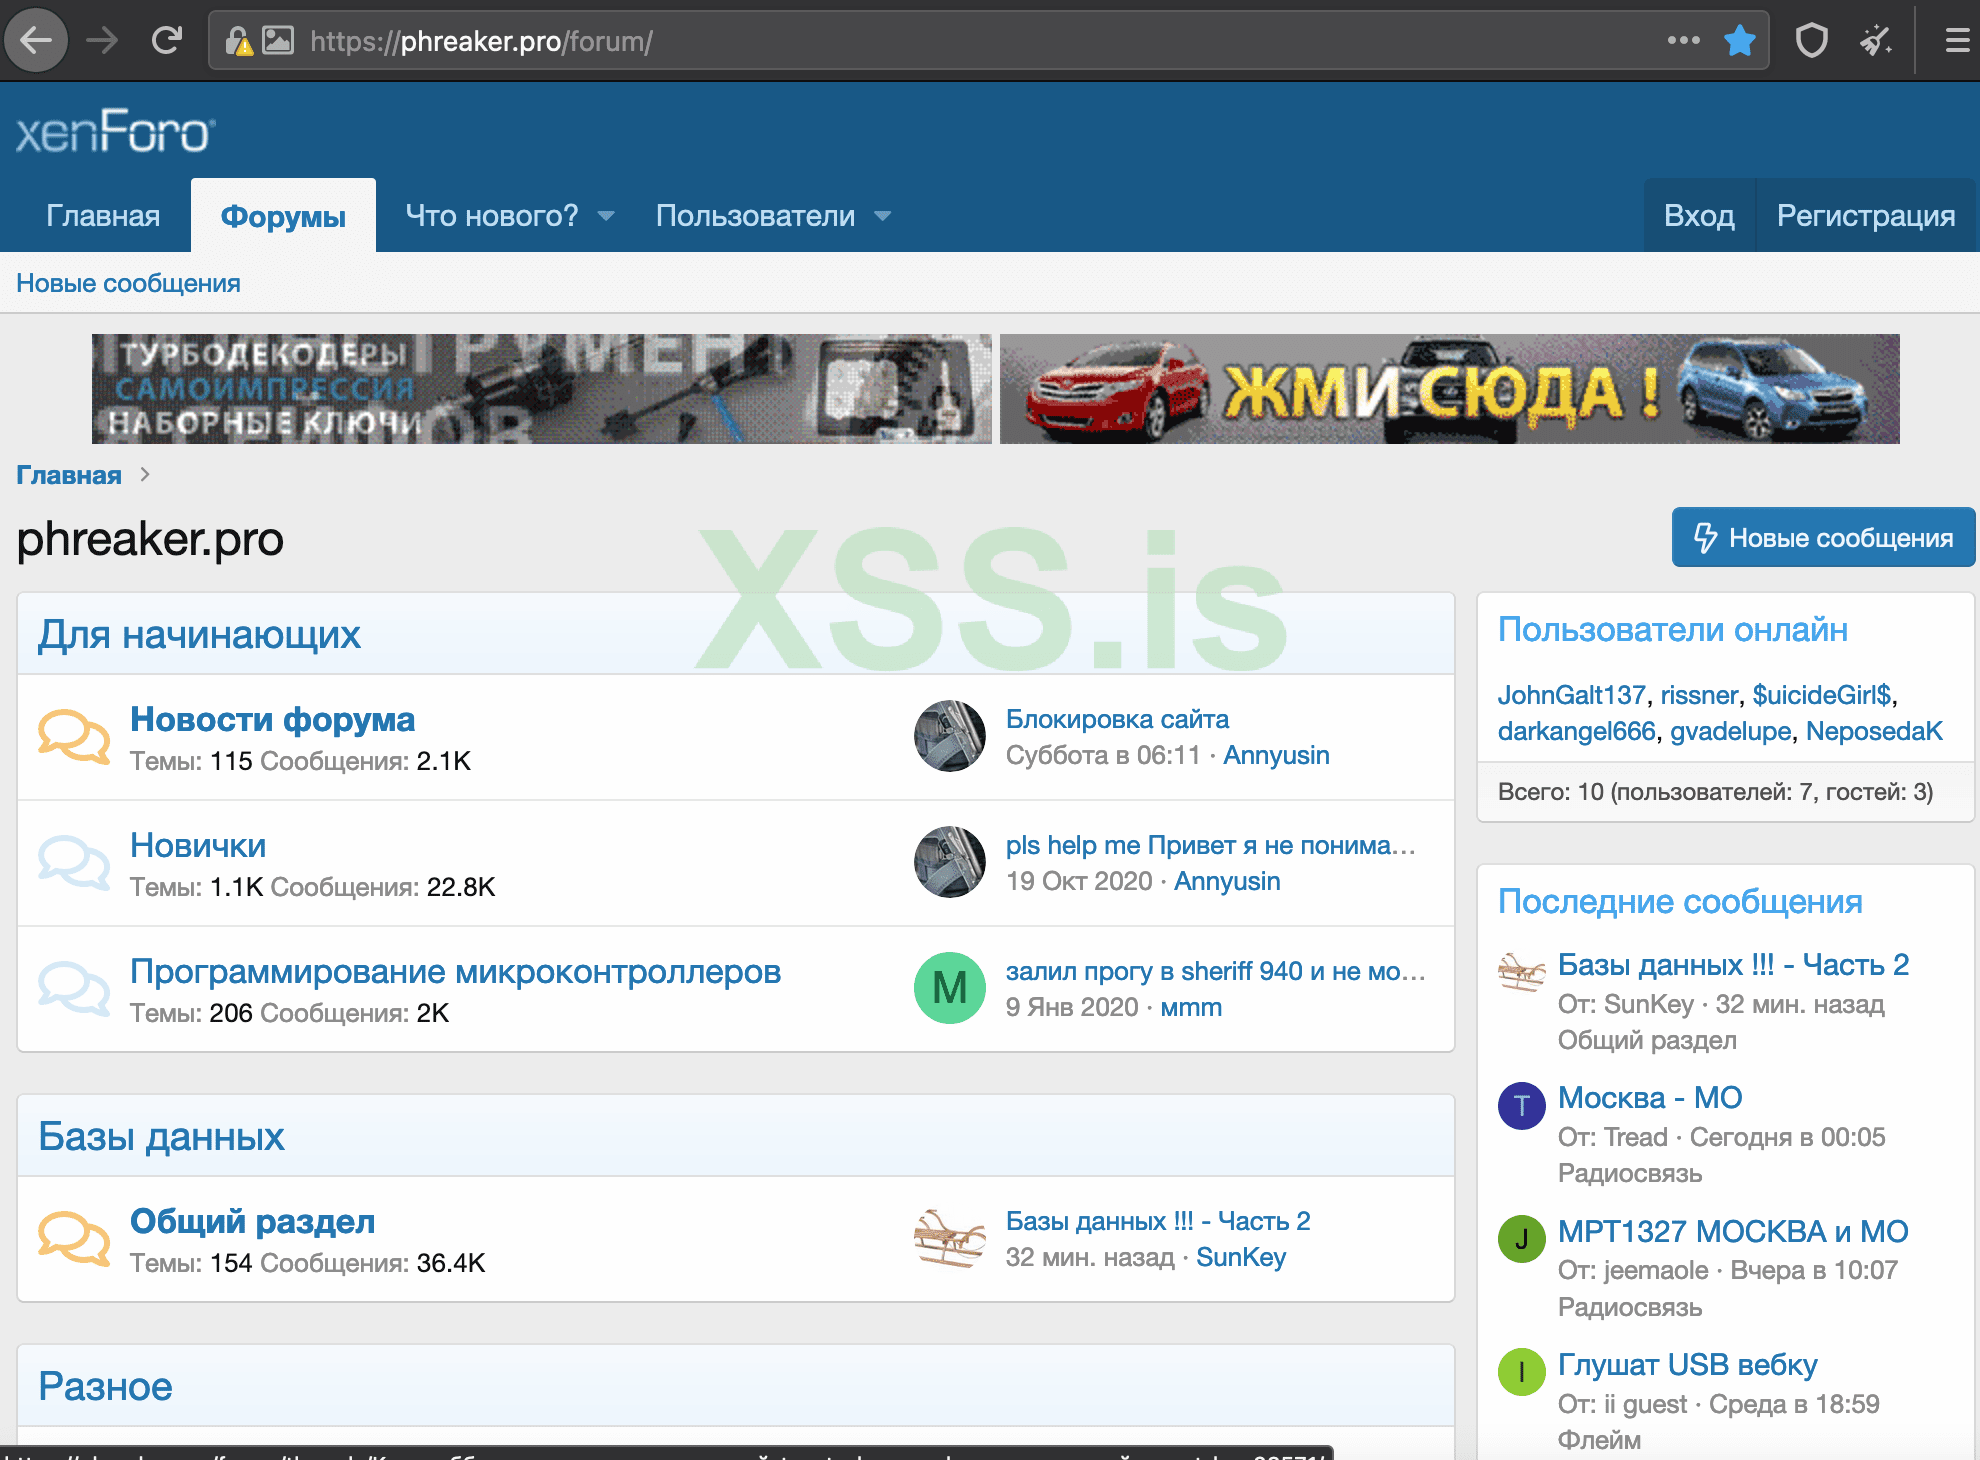Click the Вход login link
This screenshot has height=1460, width=1980.
tap(1698, 216)
